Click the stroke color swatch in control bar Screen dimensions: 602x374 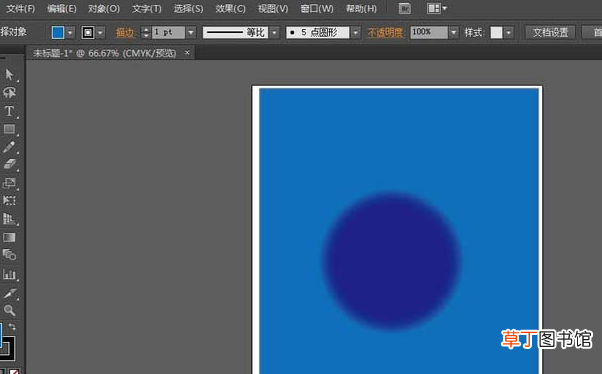pos(88,33)
